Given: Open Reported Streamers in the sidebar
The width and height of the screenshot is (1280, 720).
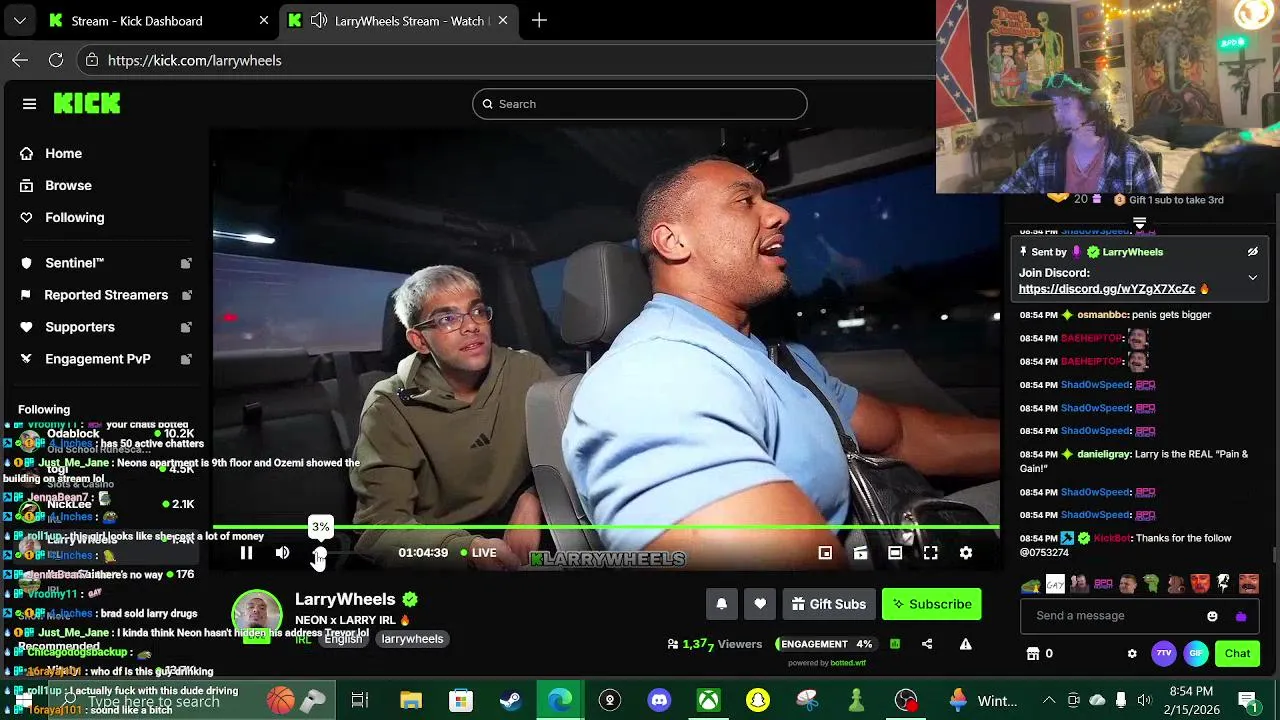Looking at the screenshot, I should click(106, 295).
